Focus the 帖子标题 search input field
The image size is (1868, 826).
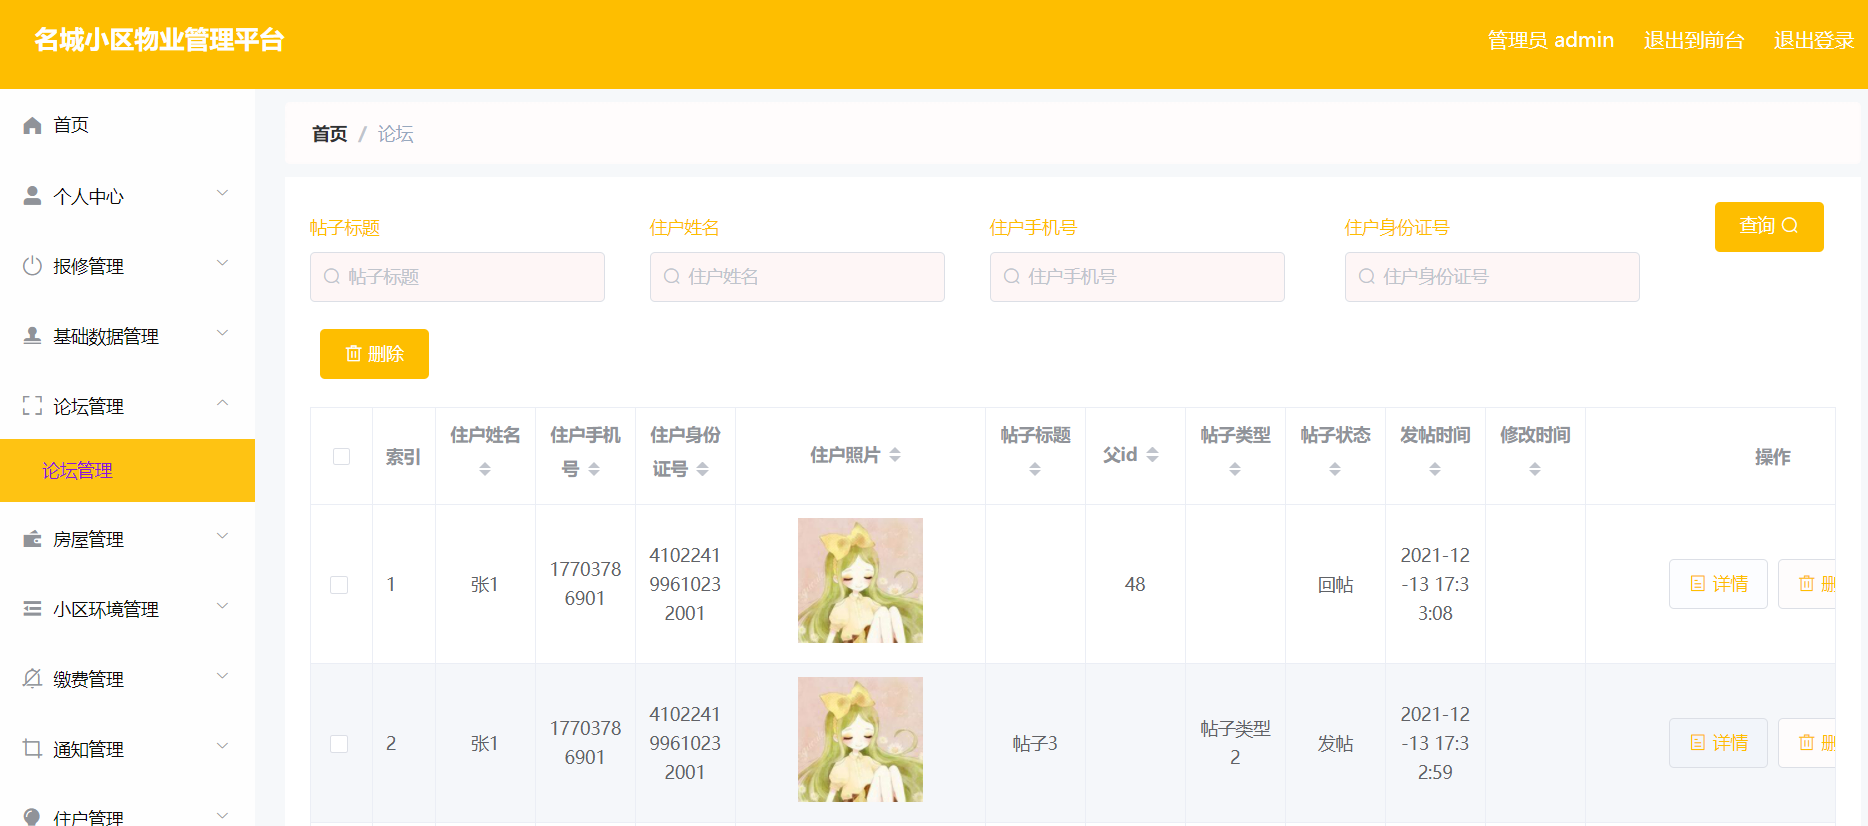coord(457,277)
